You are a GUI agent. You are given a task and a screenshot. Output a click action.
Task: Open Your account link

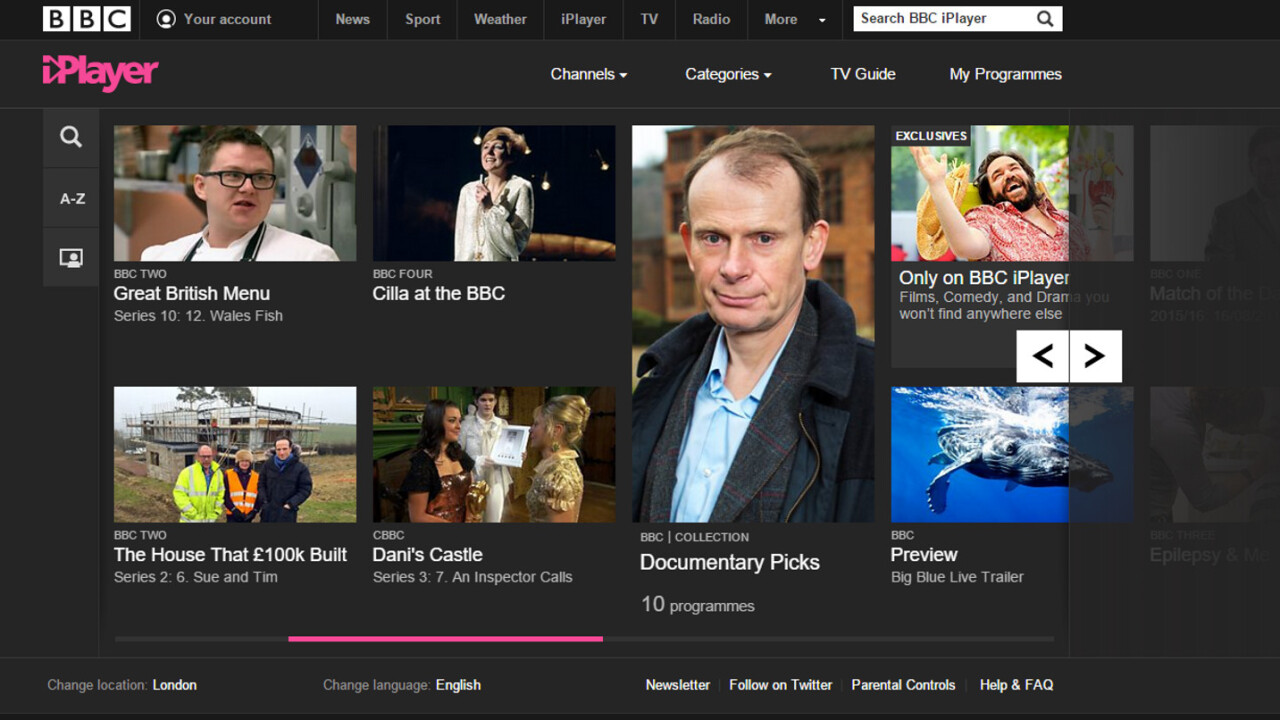(214, 19)
